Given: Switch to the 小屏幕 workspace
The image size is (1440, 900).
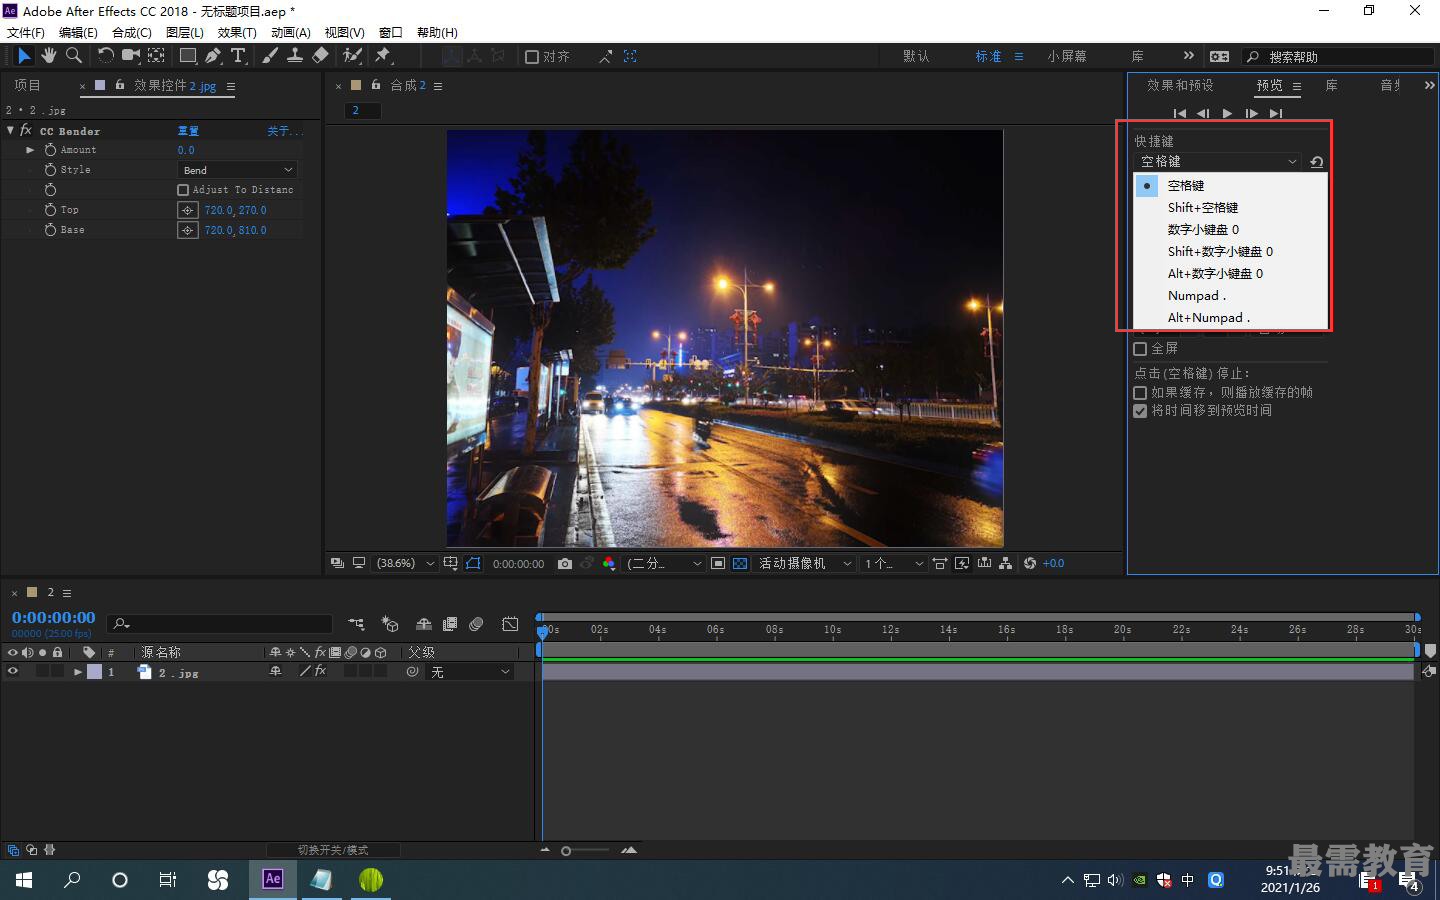Looking at the screenshot, I should (x=1067, y=57).
